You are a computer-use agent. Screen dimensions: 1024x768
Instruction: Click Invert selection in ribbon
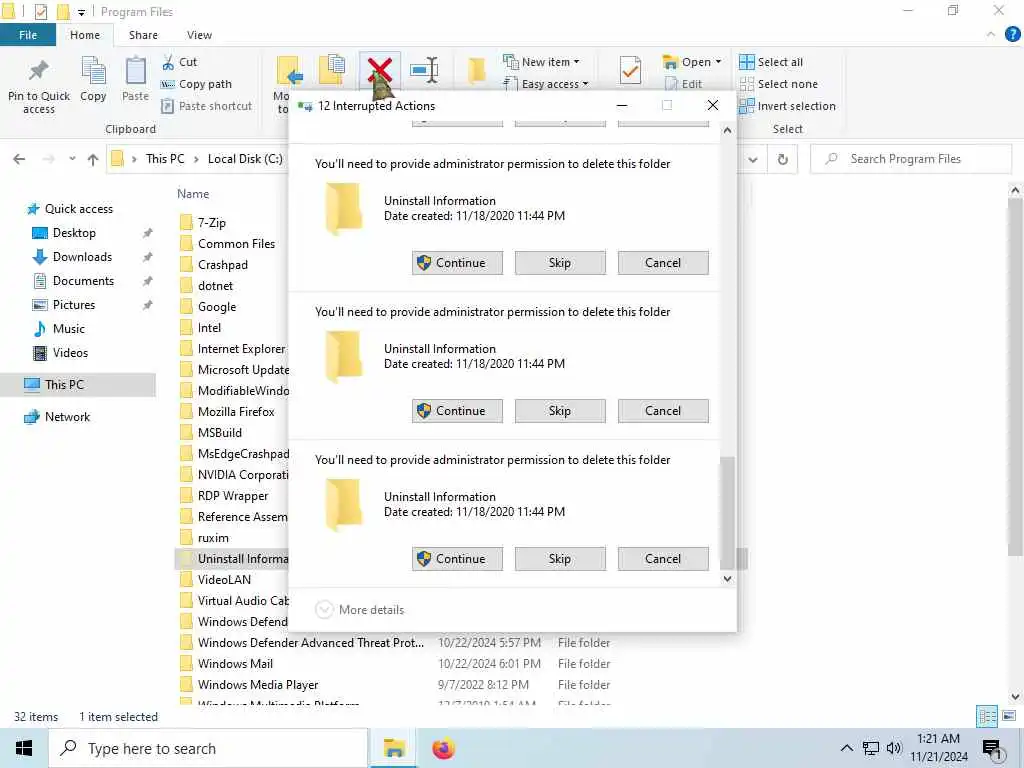pos(788,106)
